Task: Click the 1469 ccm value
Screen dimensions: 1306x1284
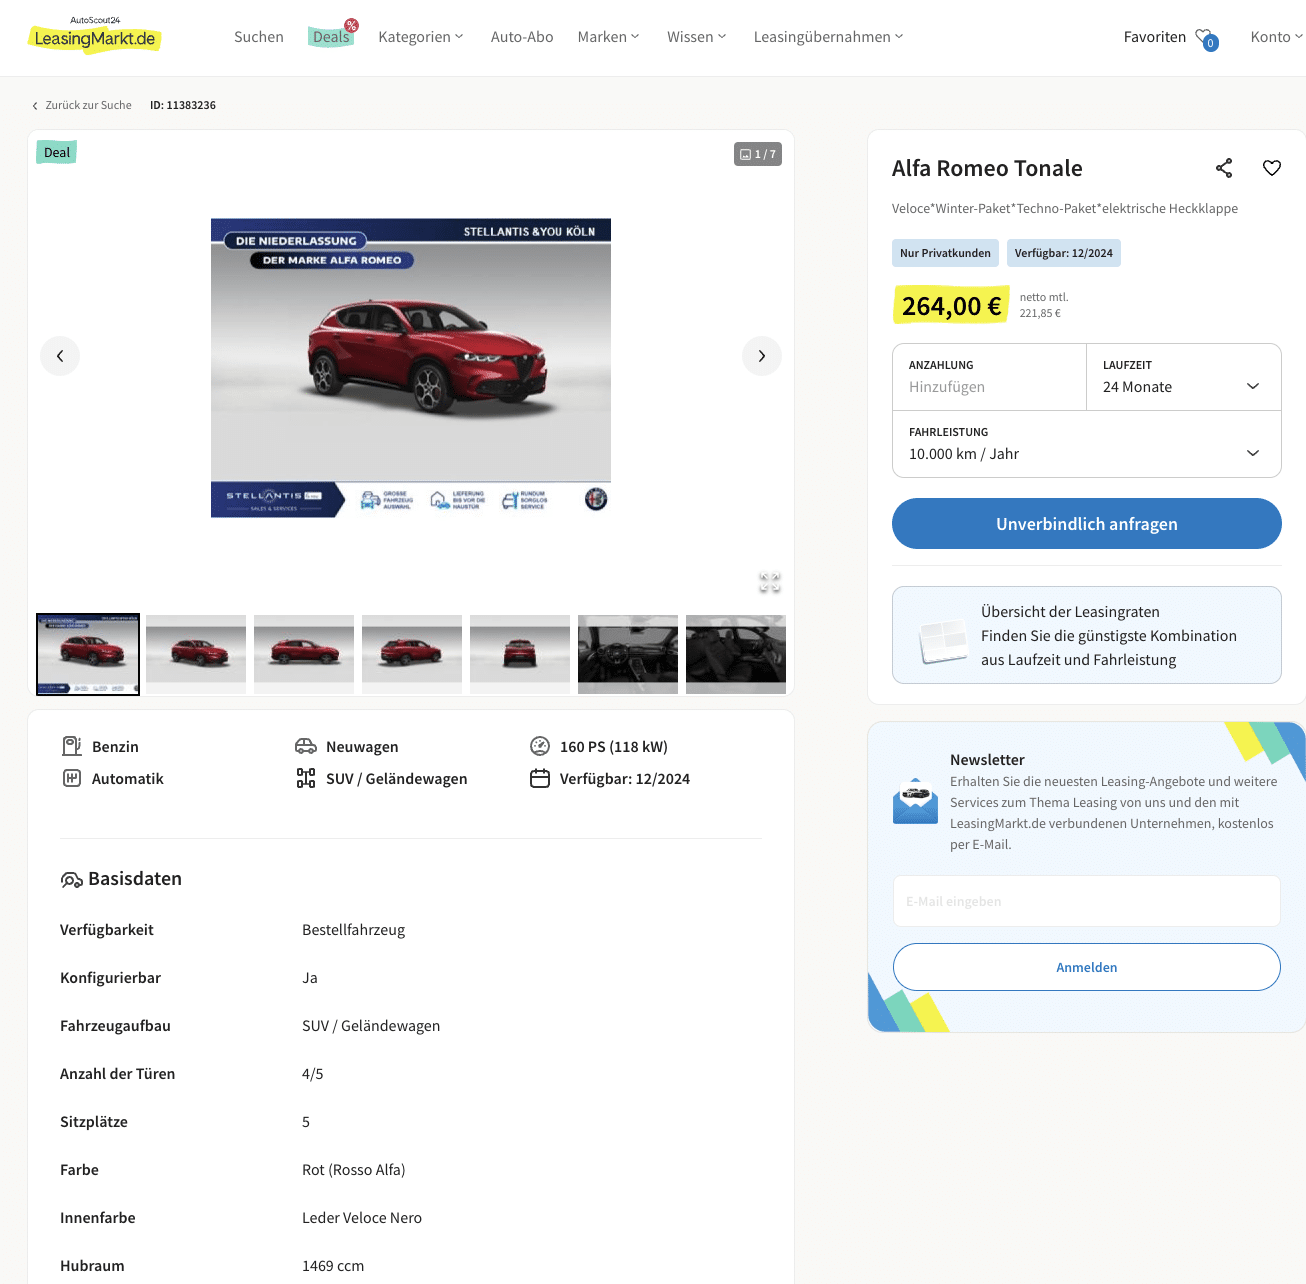Action: [333, 1266]
